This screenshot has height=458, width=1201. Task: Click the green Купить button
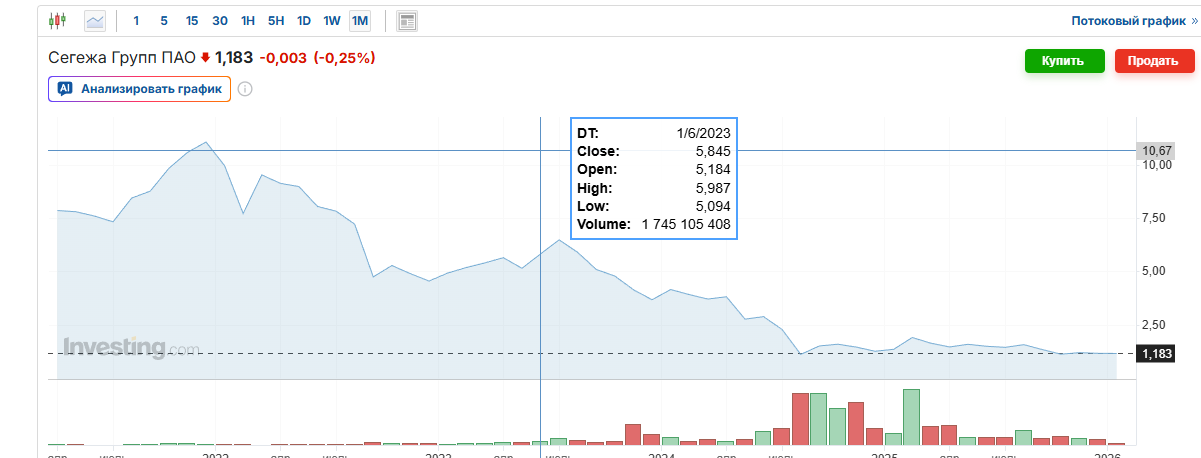coord(1064,60)
